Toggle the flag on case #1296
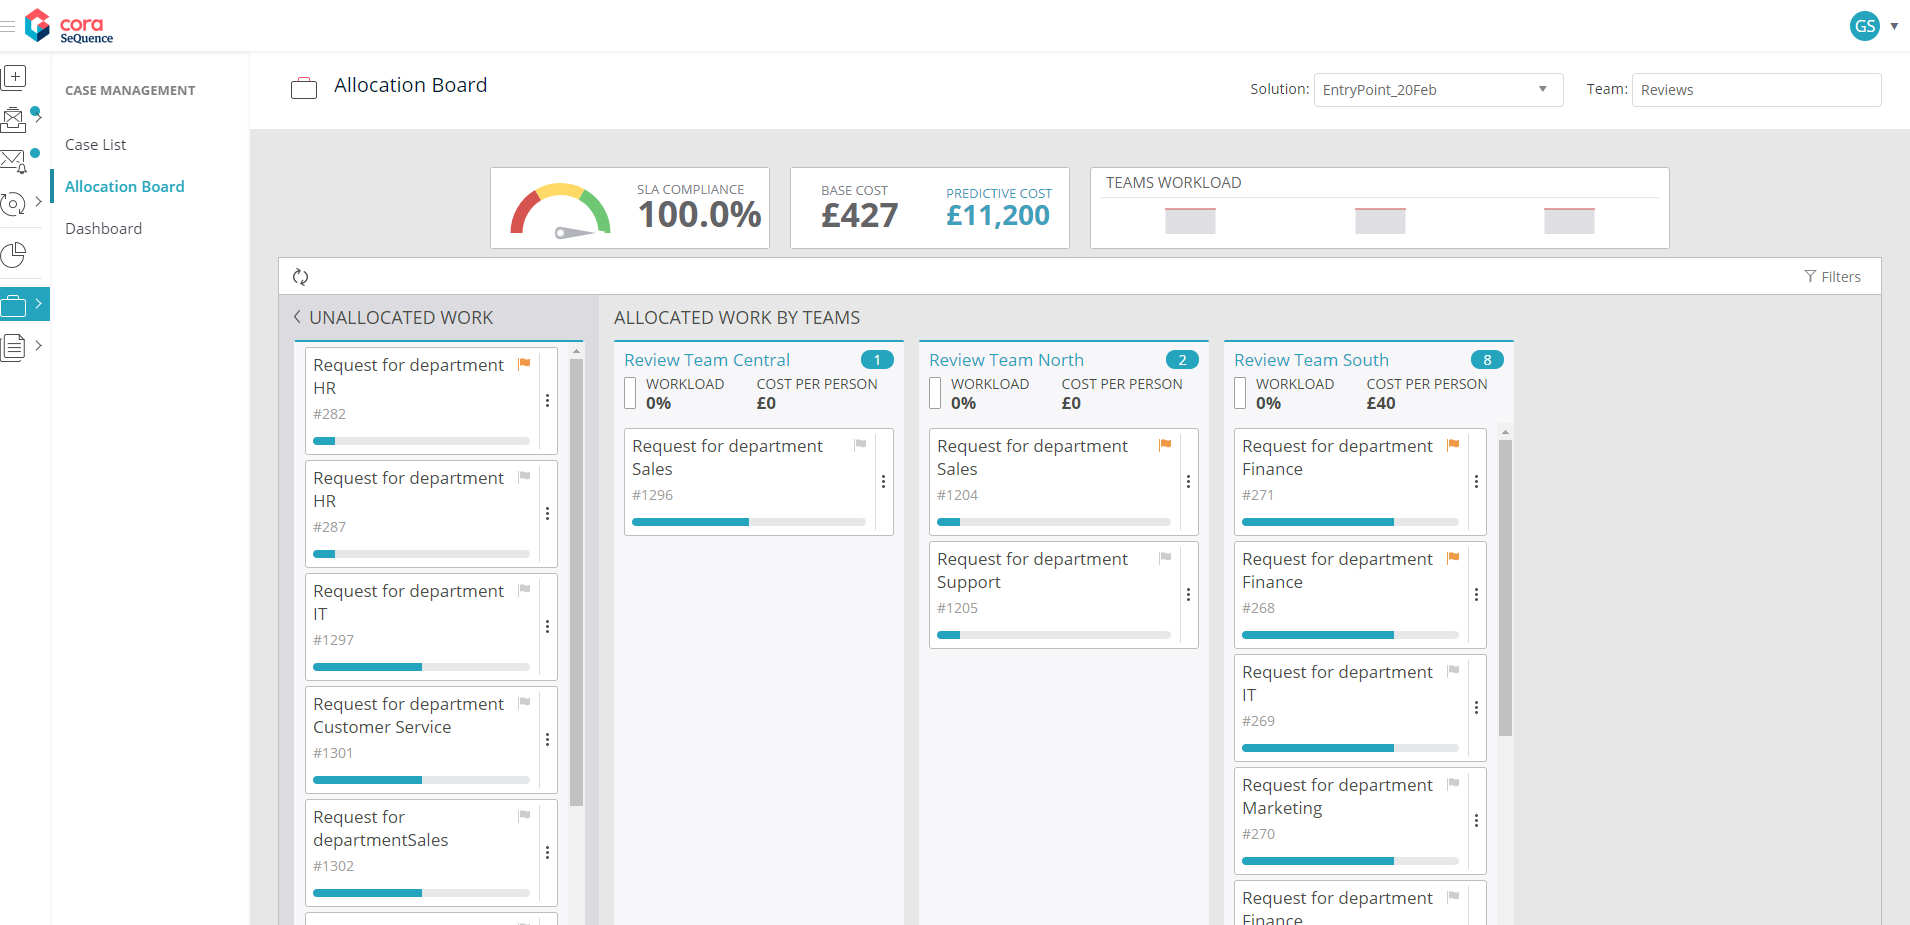Image resolution: width=1910 pixels, height=925 pixels. click(860, 445)
